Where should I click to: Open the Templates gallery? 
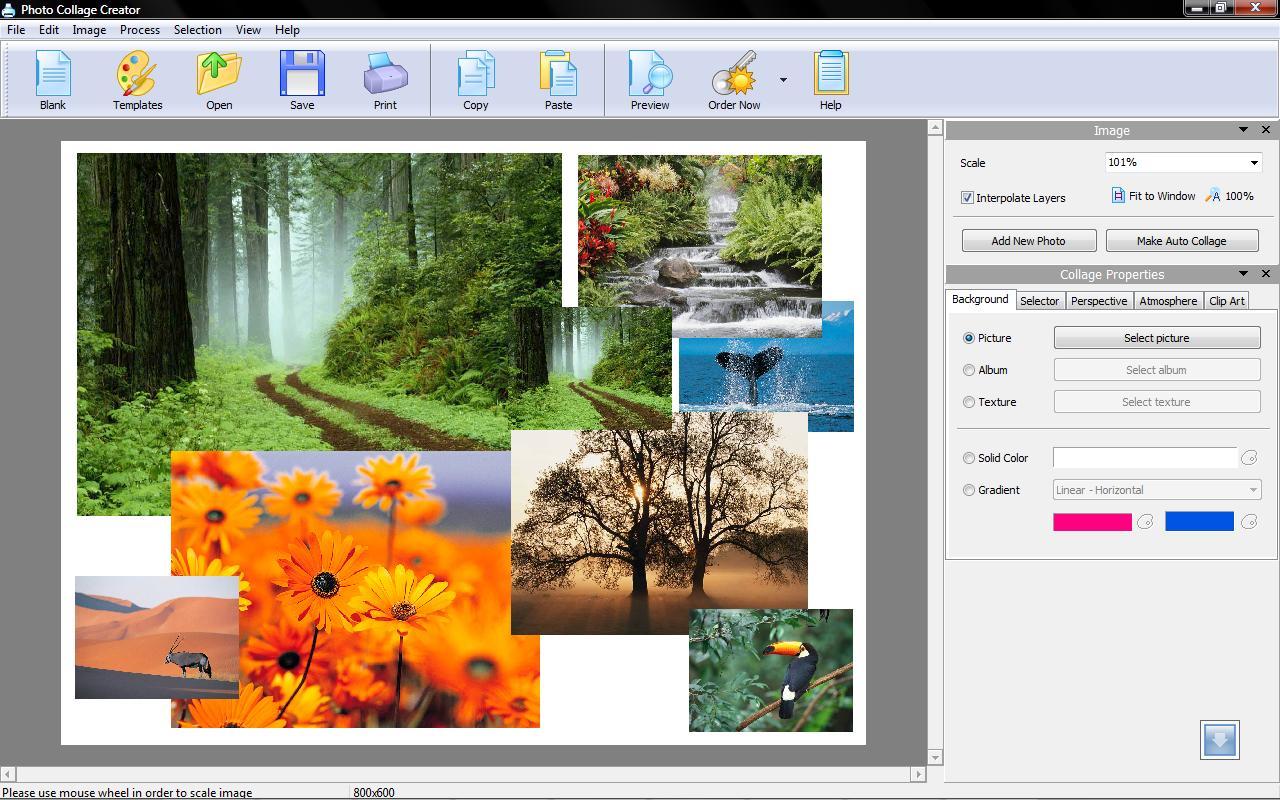(x=136, y=80)
